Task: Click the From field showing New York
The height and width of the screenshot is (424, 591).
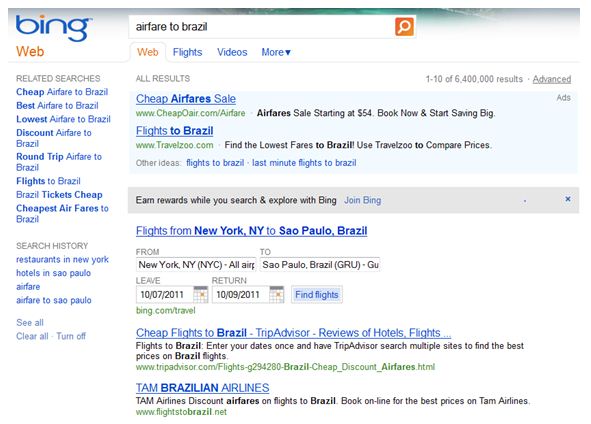Action: [x=196, y=265]
